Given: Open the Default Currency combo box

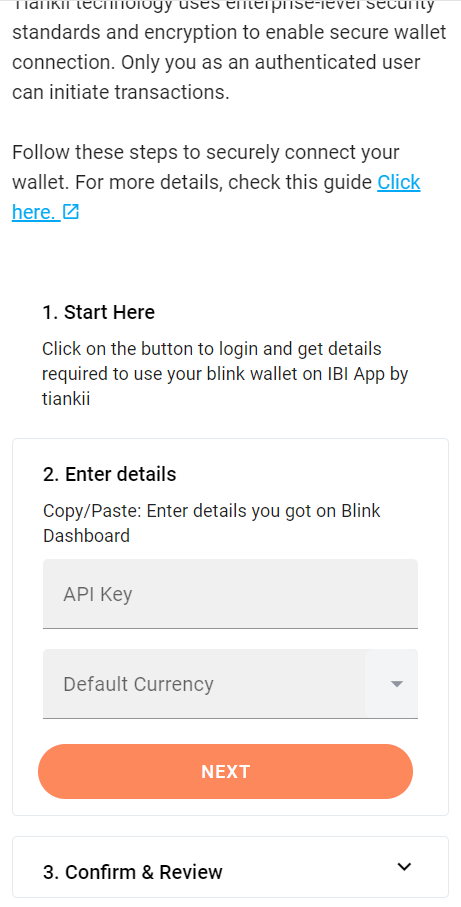Looking at the screenshot, I should [230, 684].
